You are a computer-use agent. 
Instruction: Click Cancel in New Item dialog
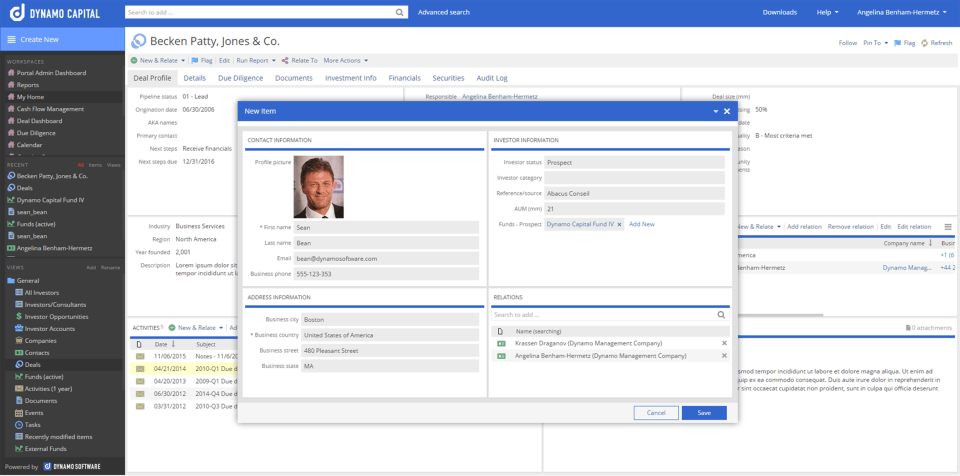pyautogui.click(x=656, y=413)
